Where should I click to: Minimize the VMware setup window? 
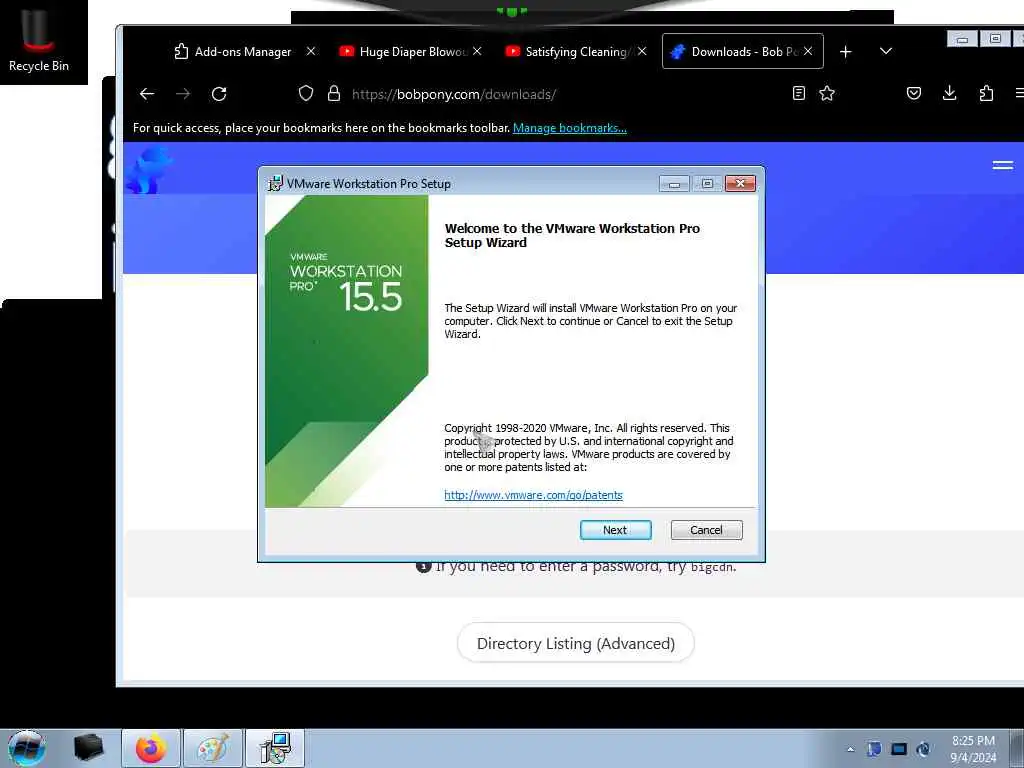[674, 184]
